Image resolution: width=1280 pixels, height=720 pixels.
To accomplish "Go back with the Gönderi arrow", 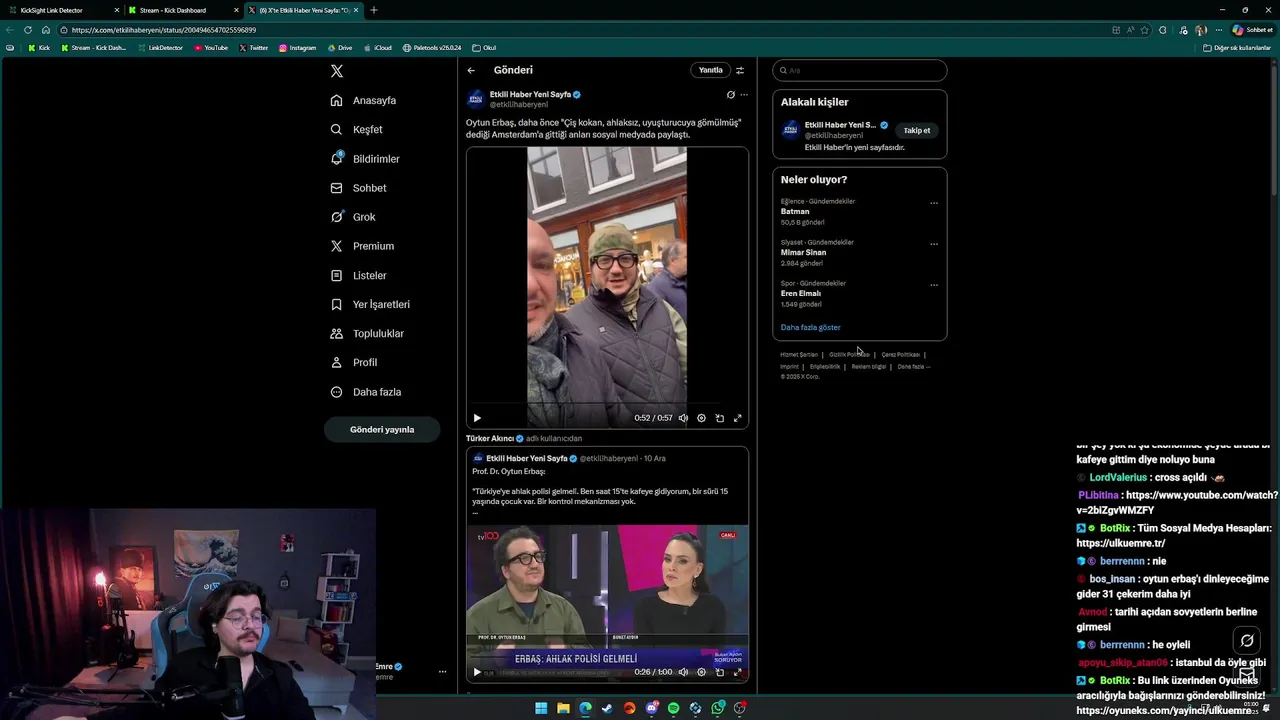I will coord(471,70).
